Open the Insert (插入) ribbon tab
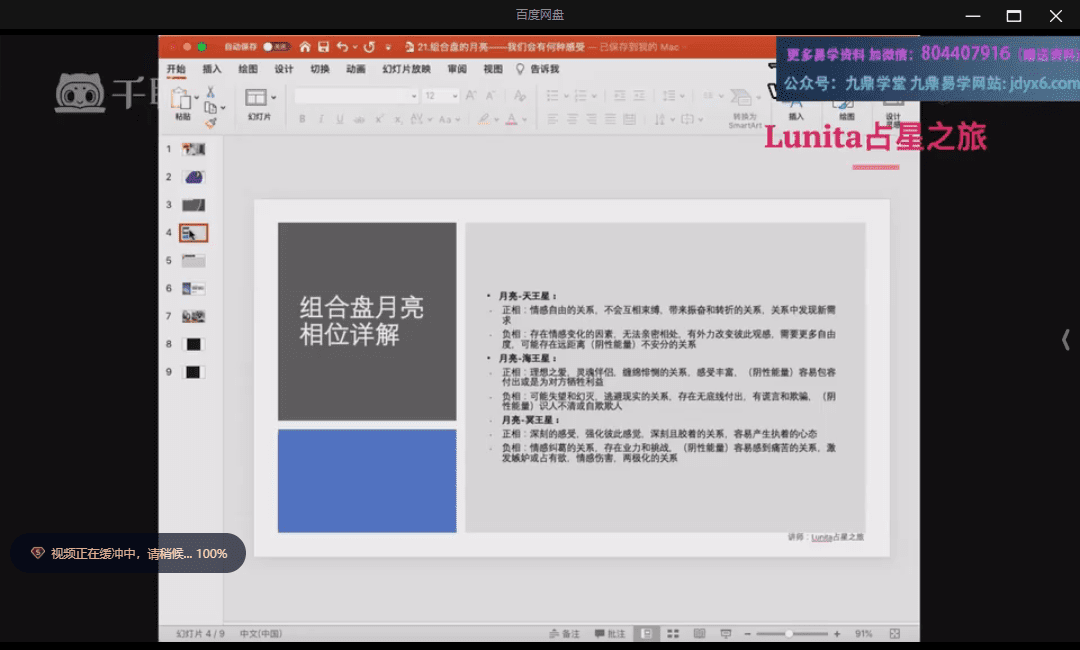Screen dimensions: 1080x650 [212, 69]
